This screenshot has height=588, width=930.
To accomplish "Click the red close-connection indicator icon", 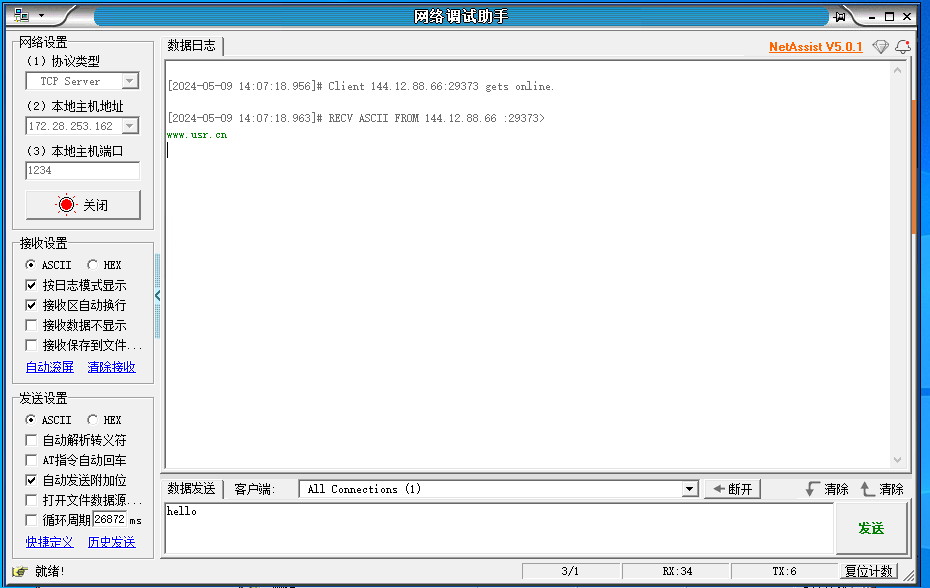I will [x=66, y=205].
